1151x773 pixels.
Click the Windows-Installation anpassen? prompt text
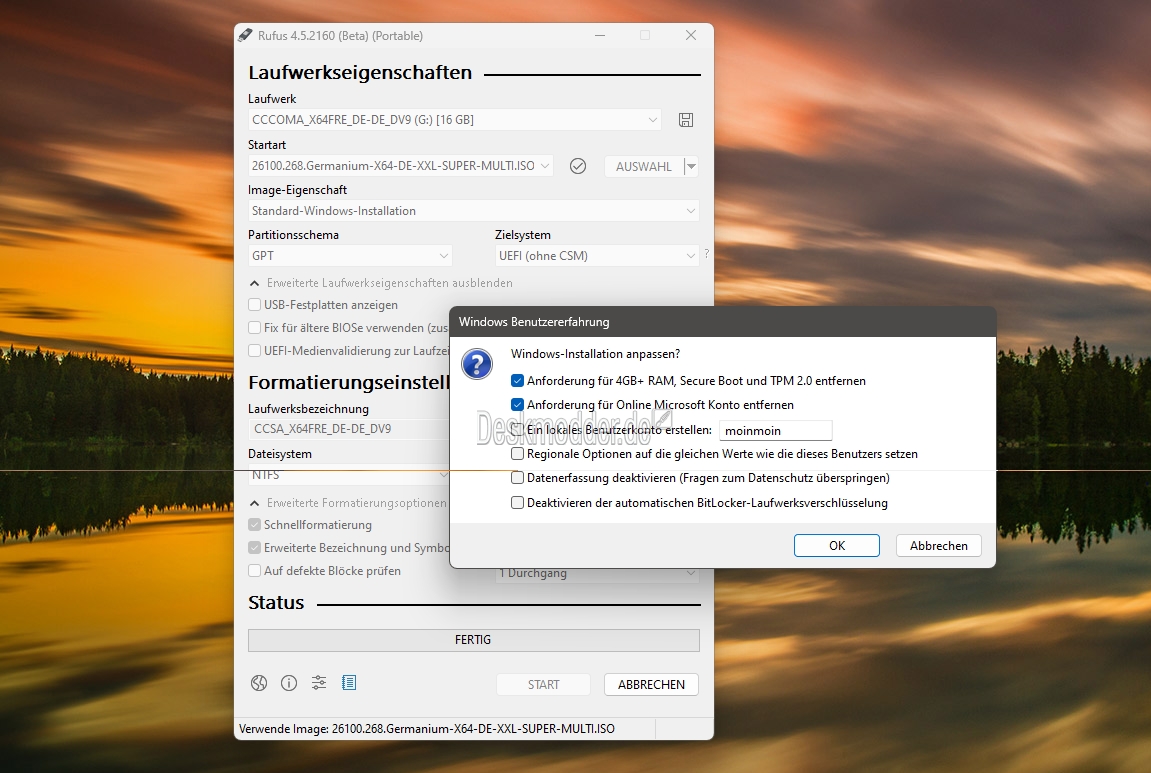coord(595,354)
